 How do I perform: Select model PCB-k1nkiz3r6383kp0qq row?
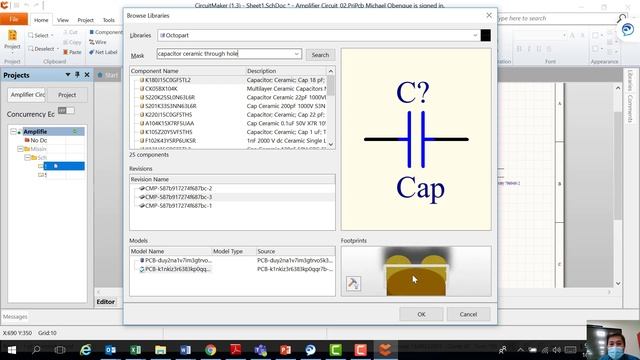click(233, 269)
